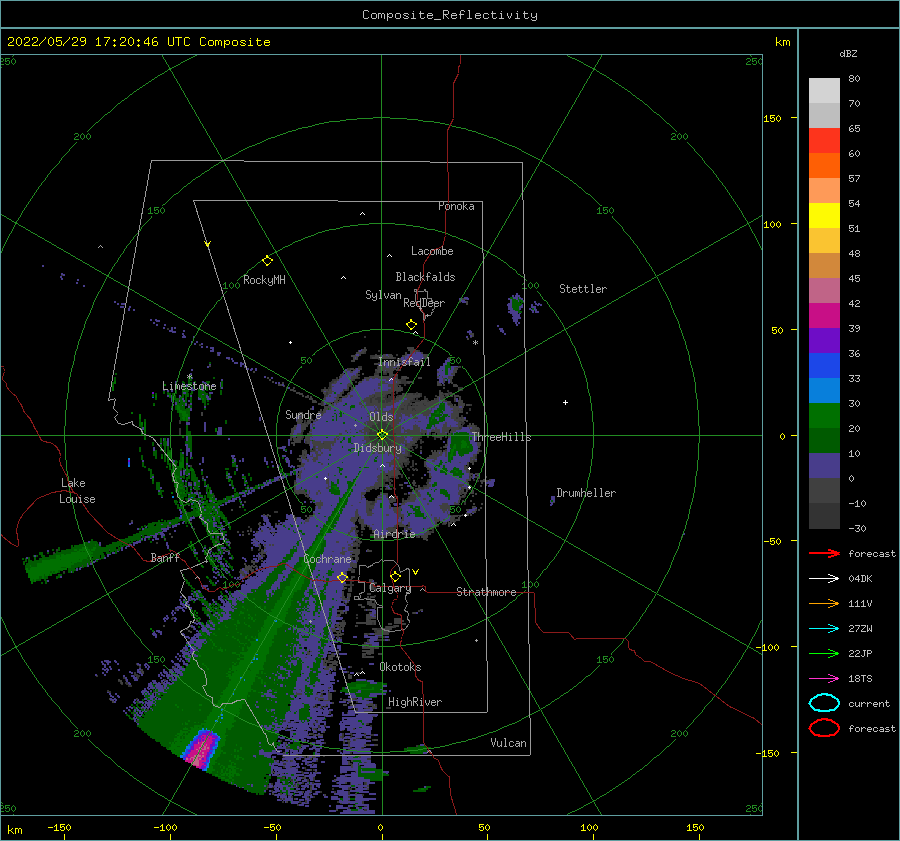Click the Drumheller label

click(x=586, y=493)
